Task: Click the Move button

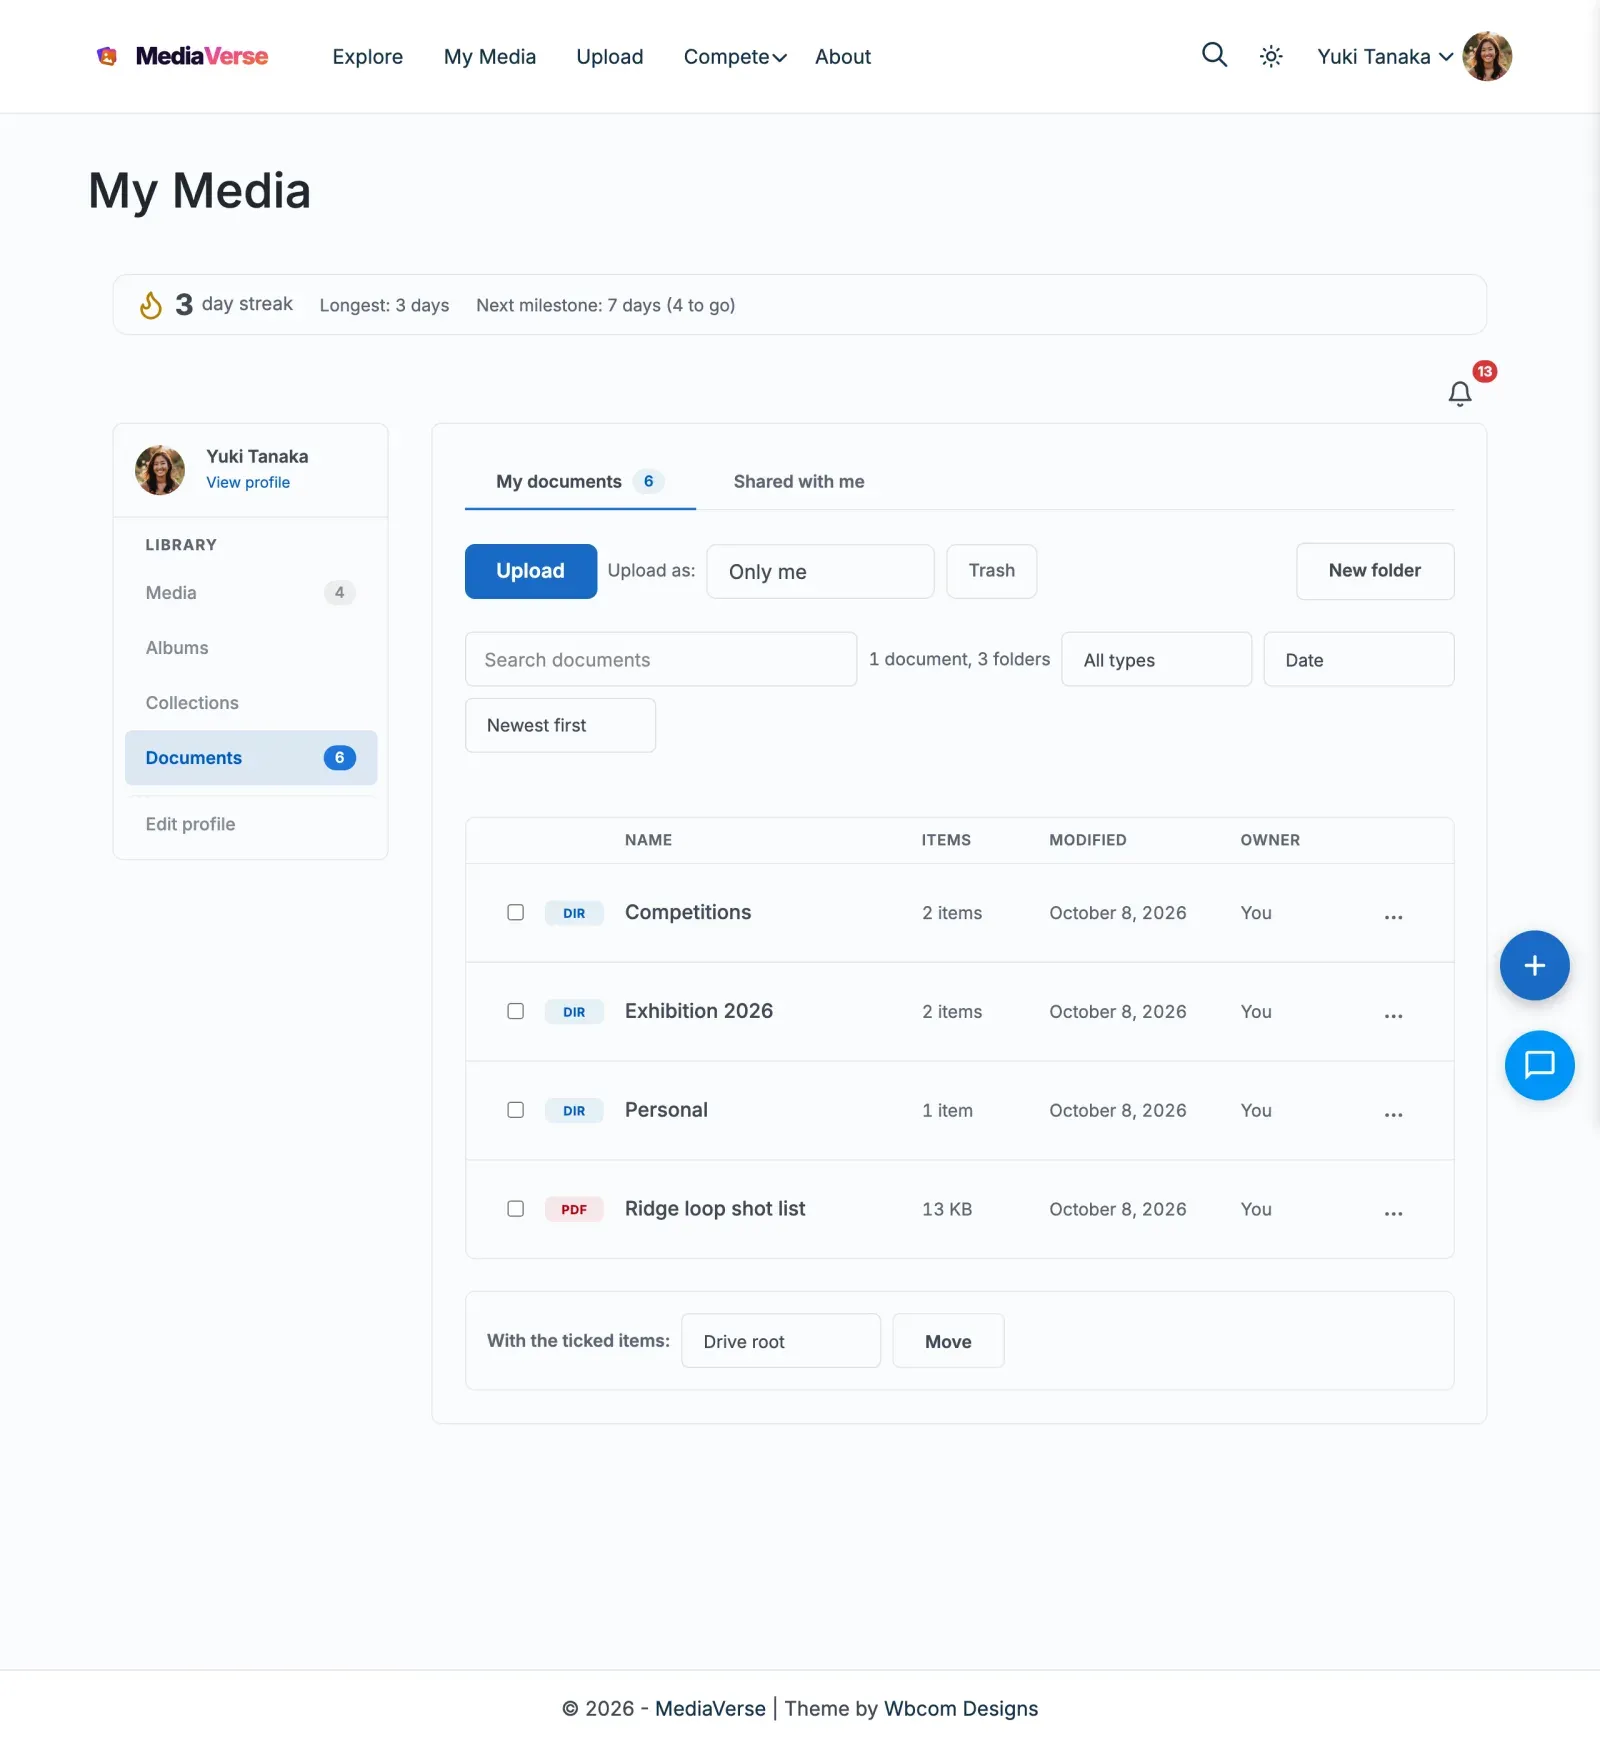Action: [948, 1341]
